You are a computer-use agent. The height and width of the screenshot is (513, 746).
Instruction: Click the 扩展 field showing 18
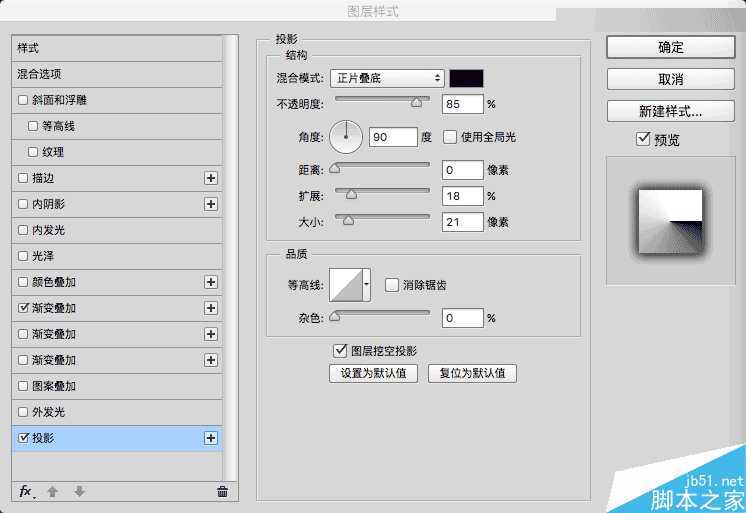click(462, 196)
